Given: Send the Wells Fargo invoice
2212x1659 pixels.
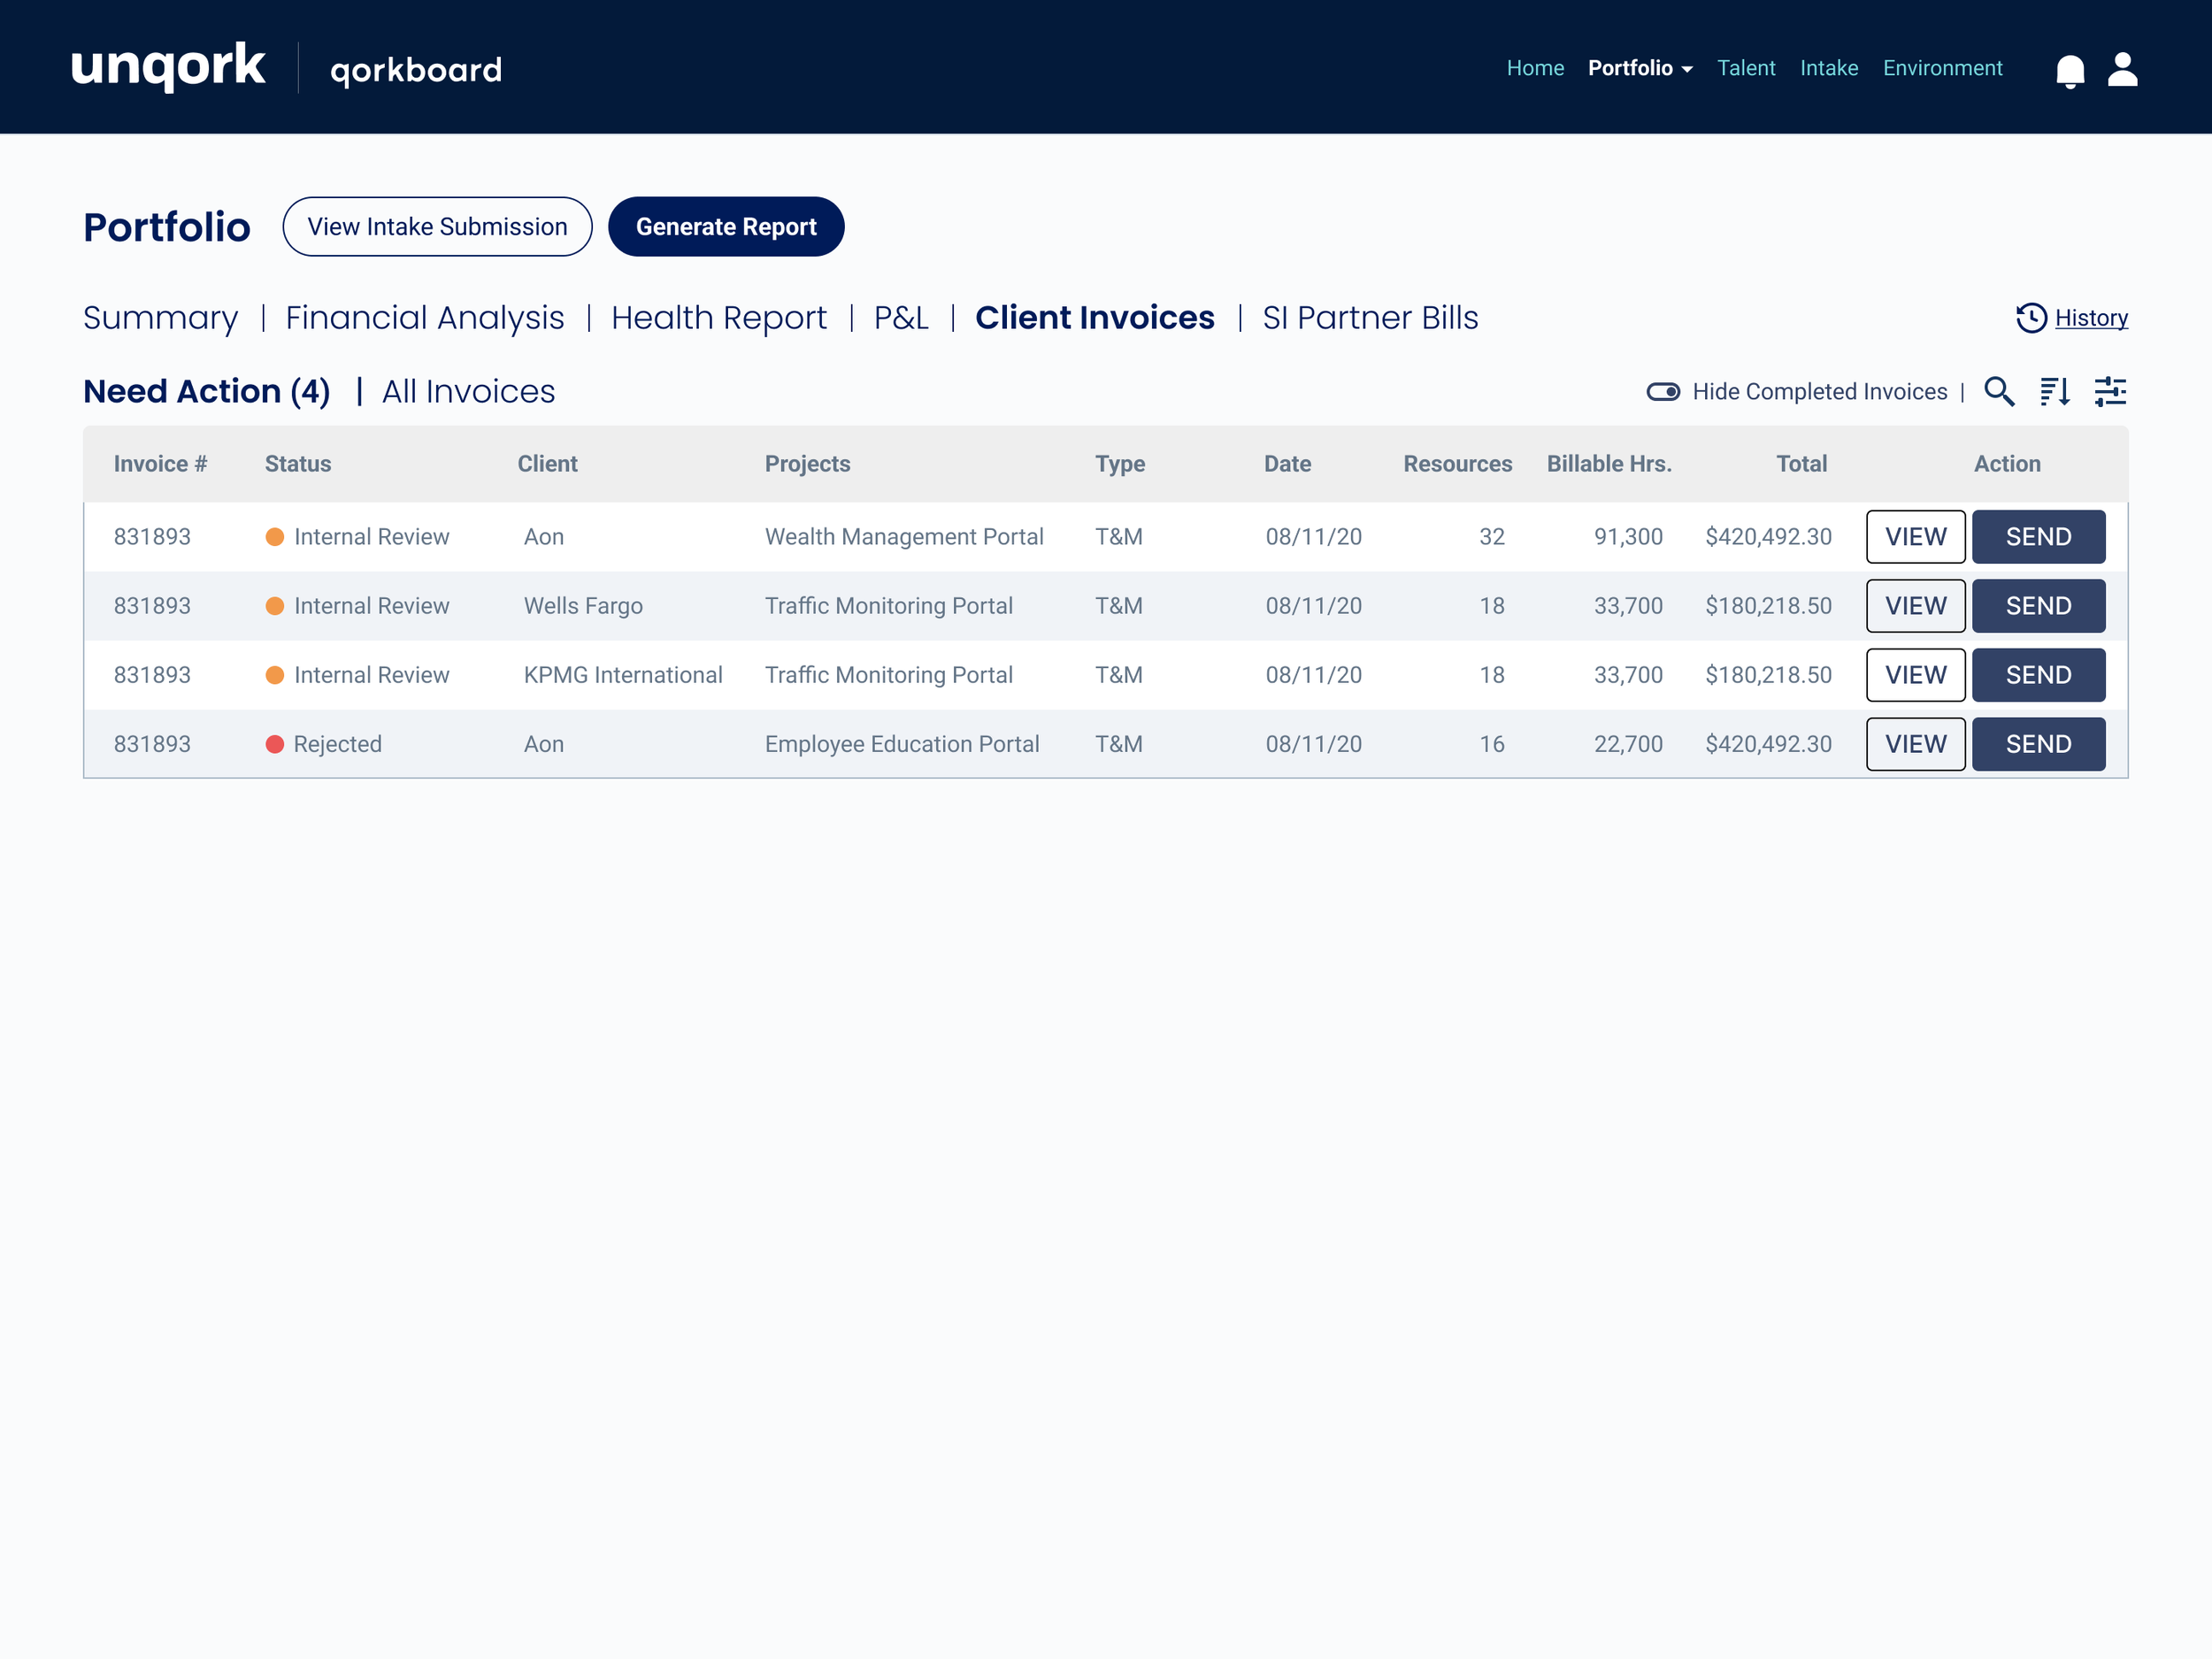Looking at the screenshot, I should (2037, 606).
